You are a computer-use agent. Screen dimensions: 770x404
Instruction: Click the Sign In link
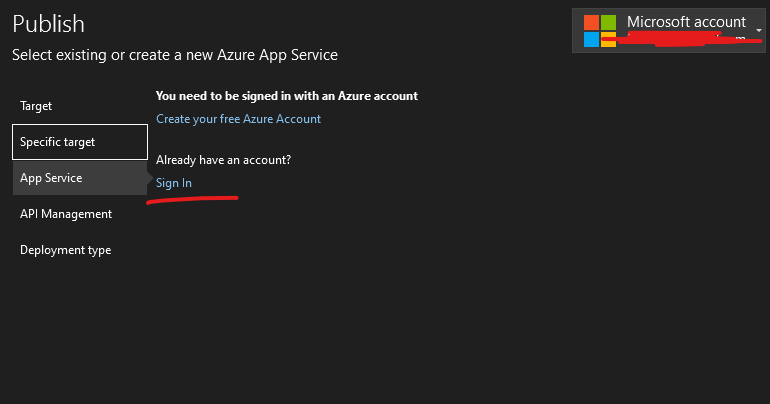click(174, 183)
